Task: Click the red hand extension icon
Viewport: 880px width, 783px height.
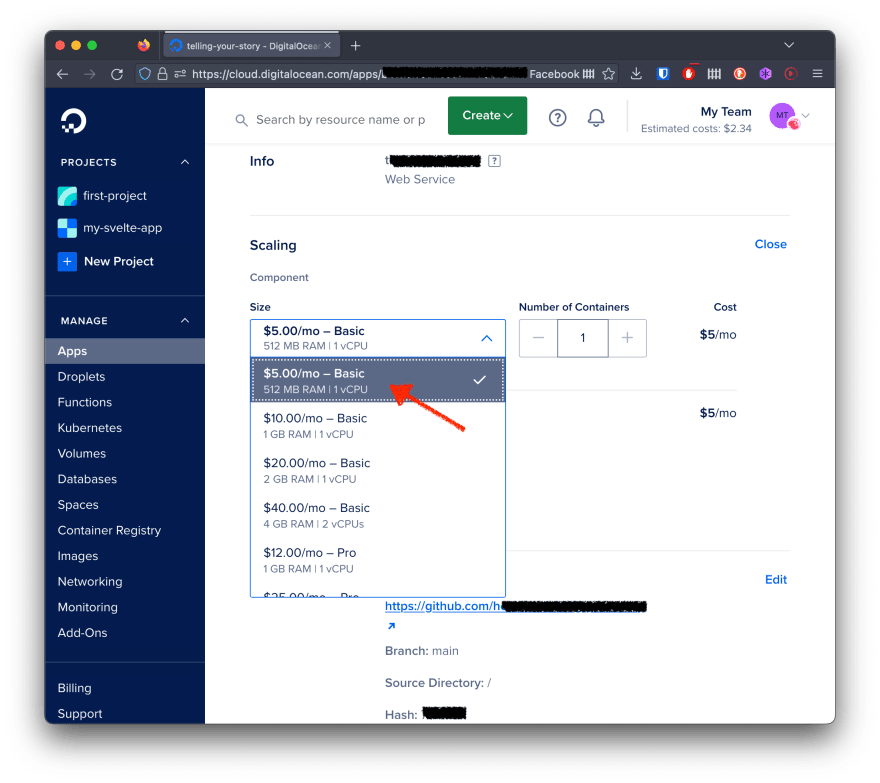Action: pos(689,74)
